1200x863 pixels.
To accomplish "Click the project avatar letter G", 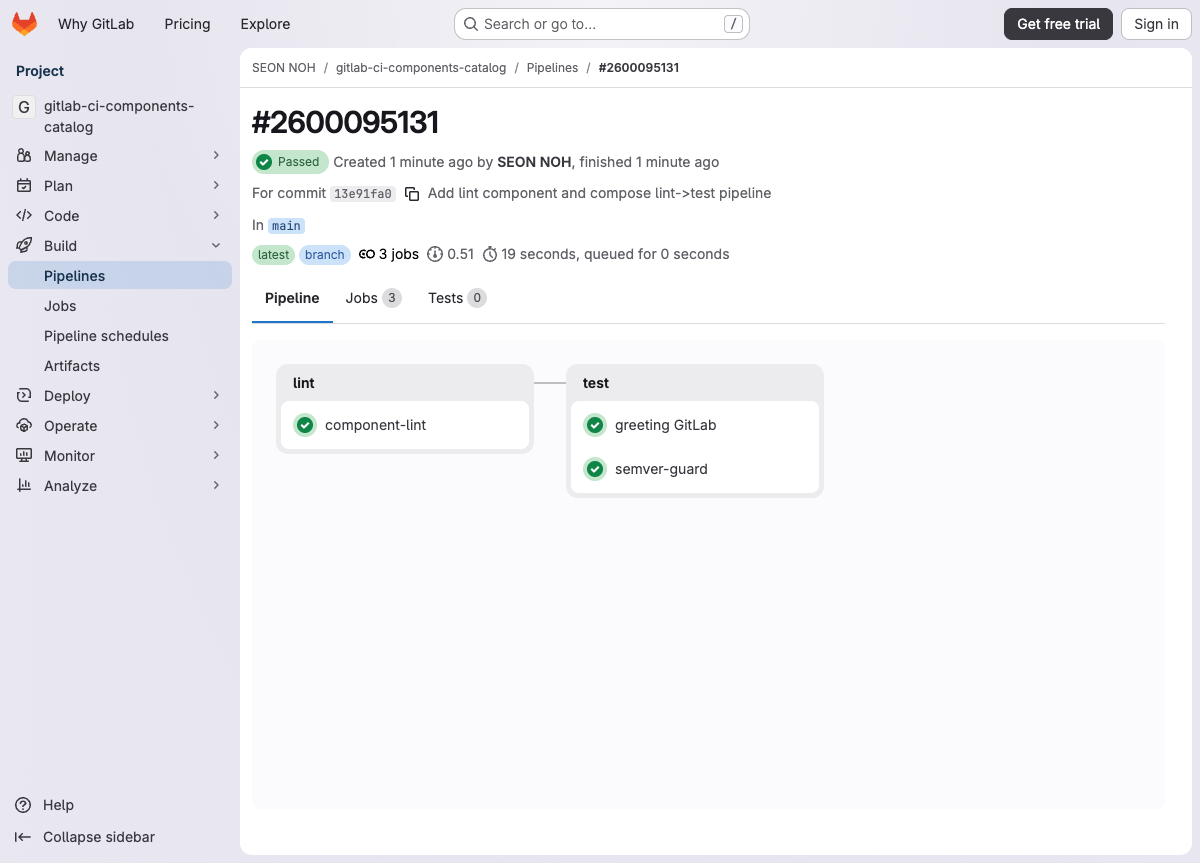I will pos(24,107).
